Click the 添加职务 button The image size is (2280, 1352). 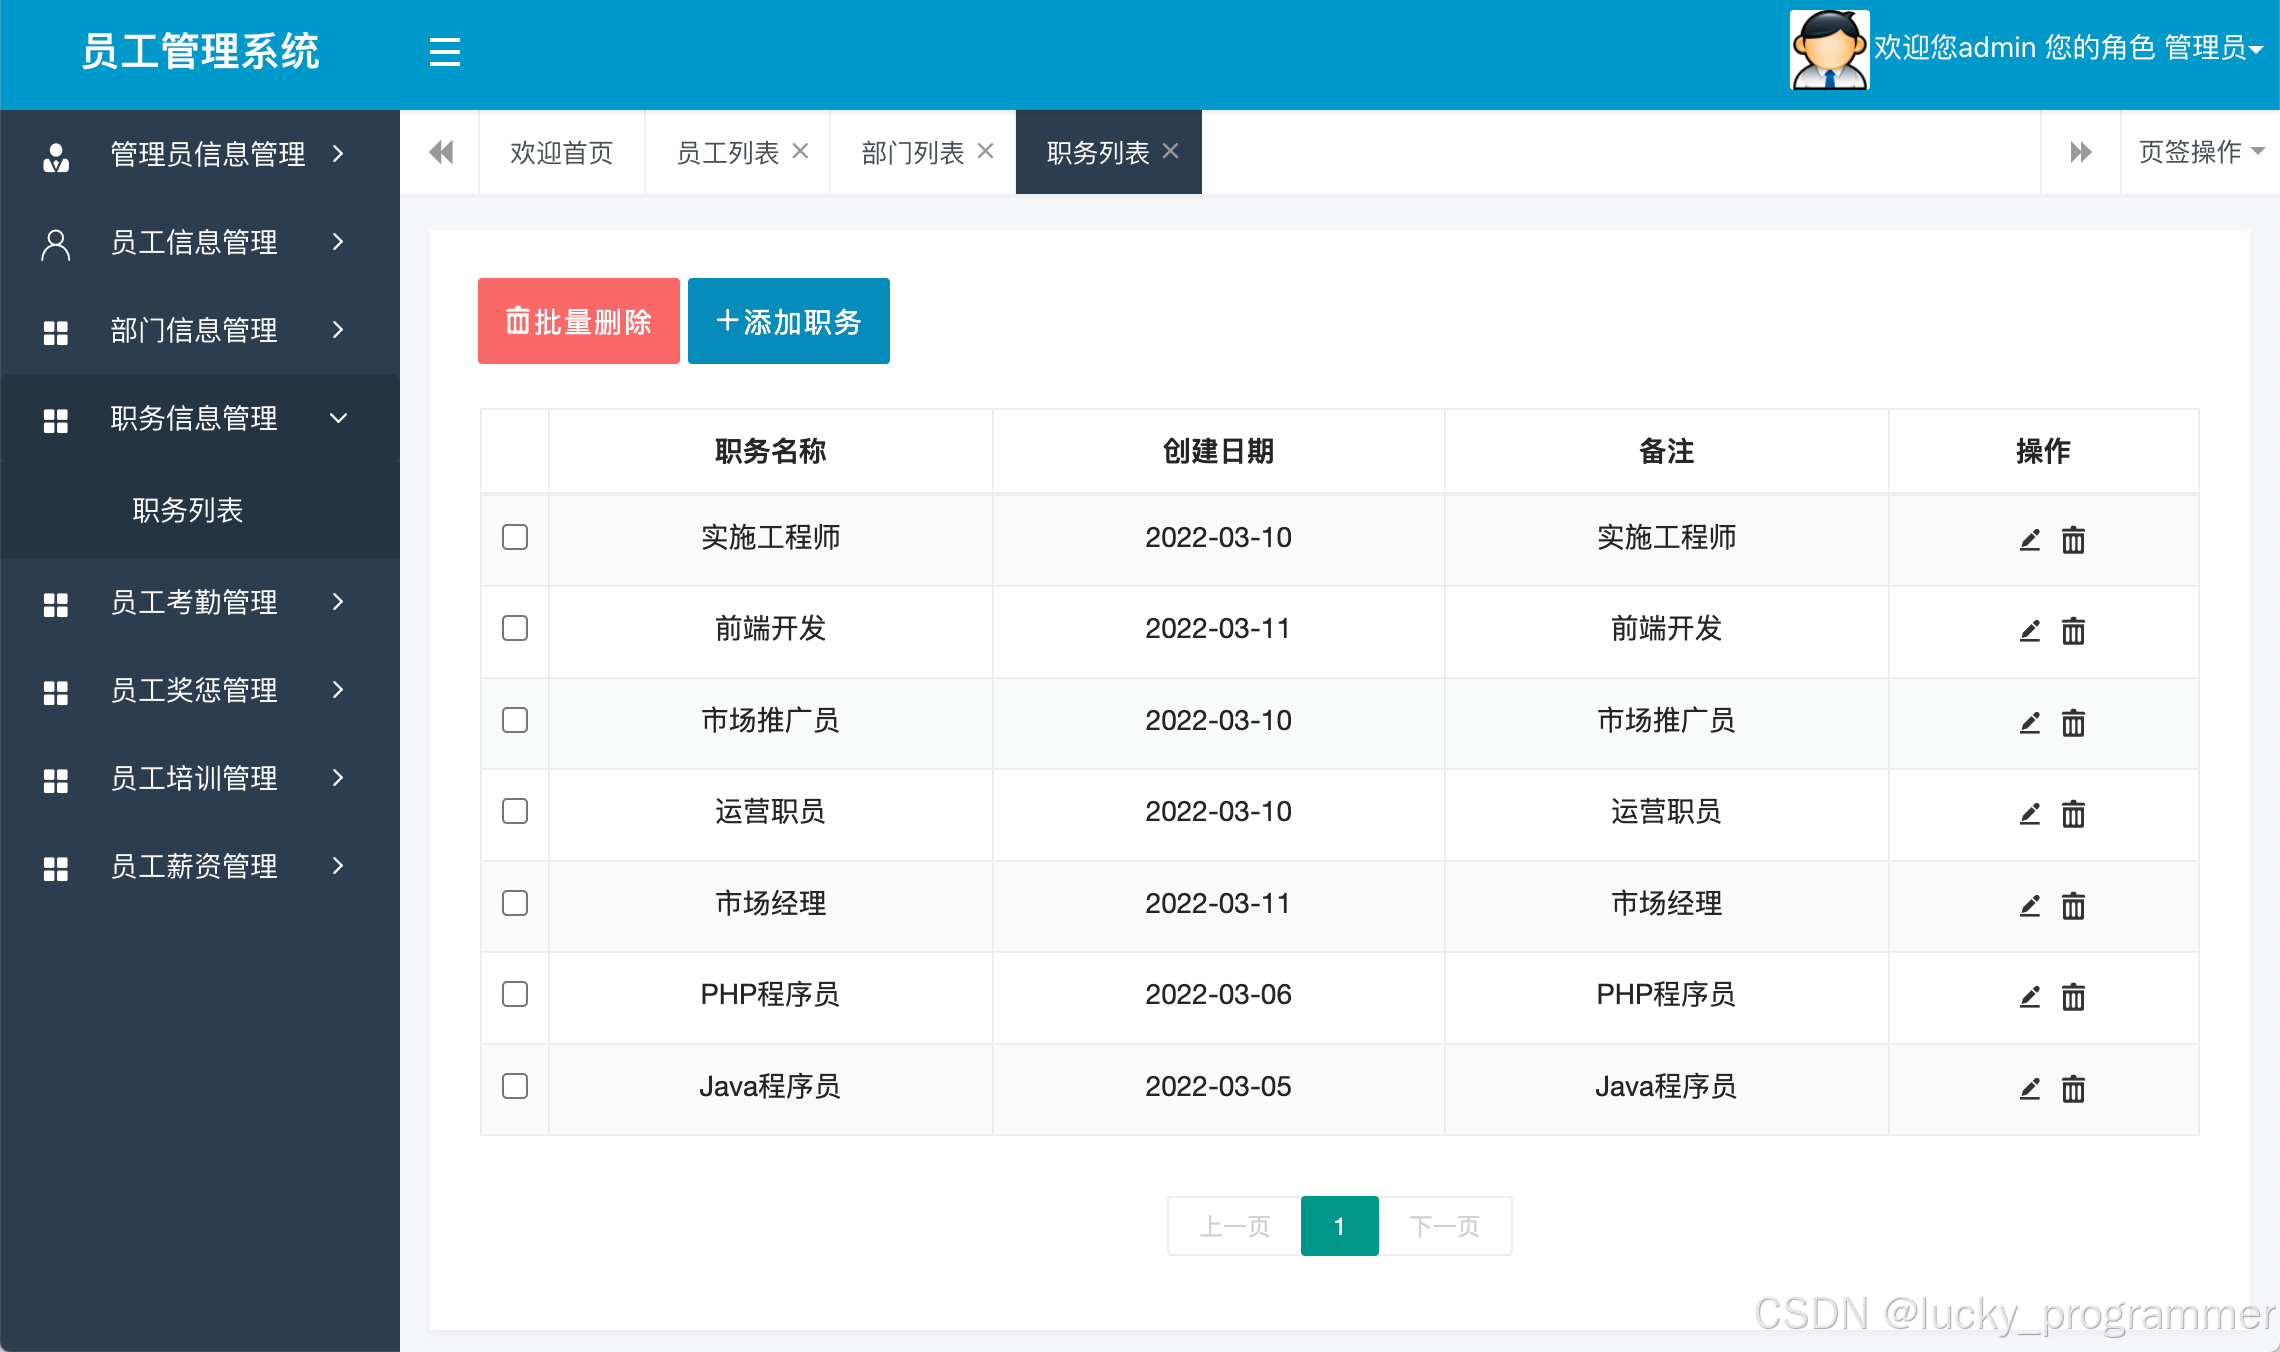click(788, 321)
